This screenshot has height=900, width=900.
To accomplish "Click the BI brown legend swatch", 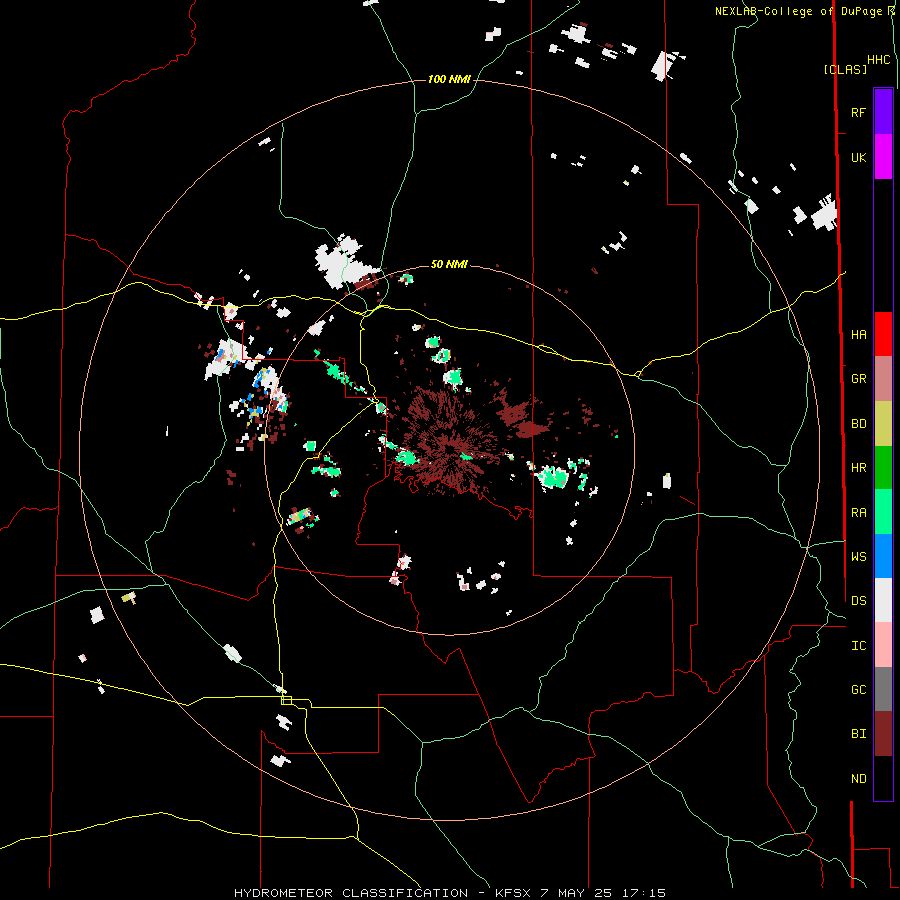I will click(x=883, y=734).
